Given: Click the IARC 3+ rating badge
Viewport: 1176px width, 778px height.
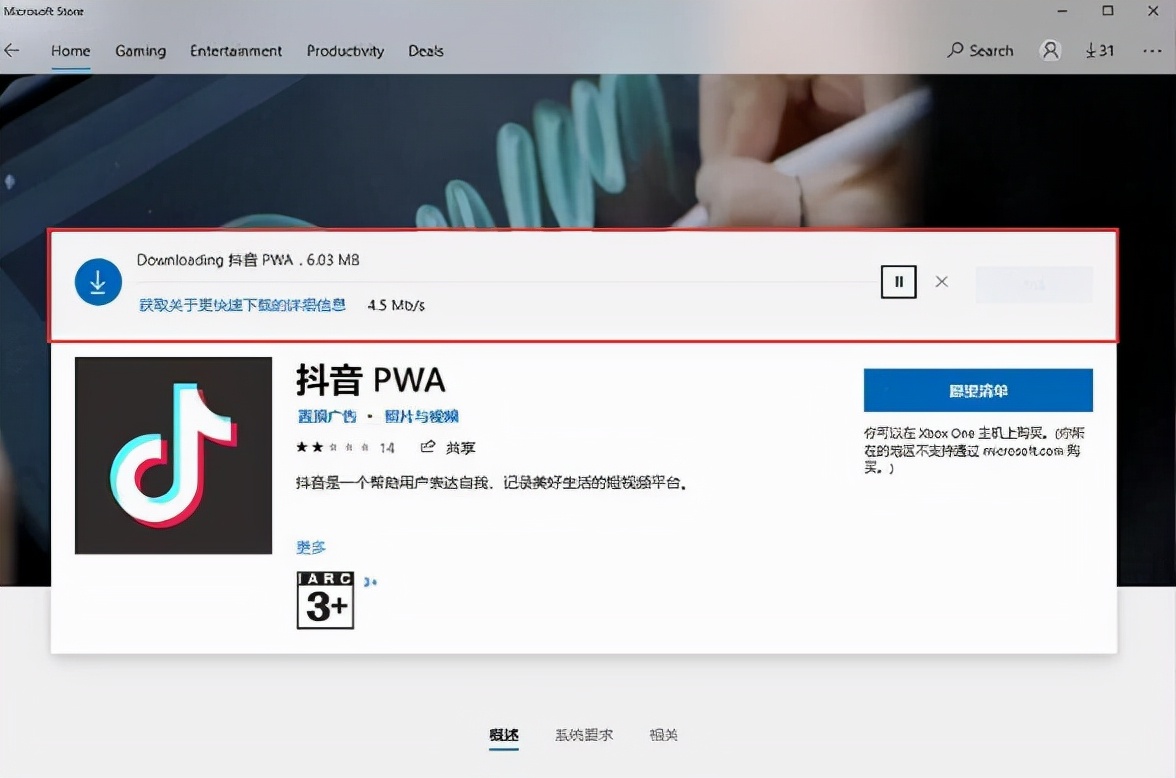Looking at the screenshot, I should [326, 600].
